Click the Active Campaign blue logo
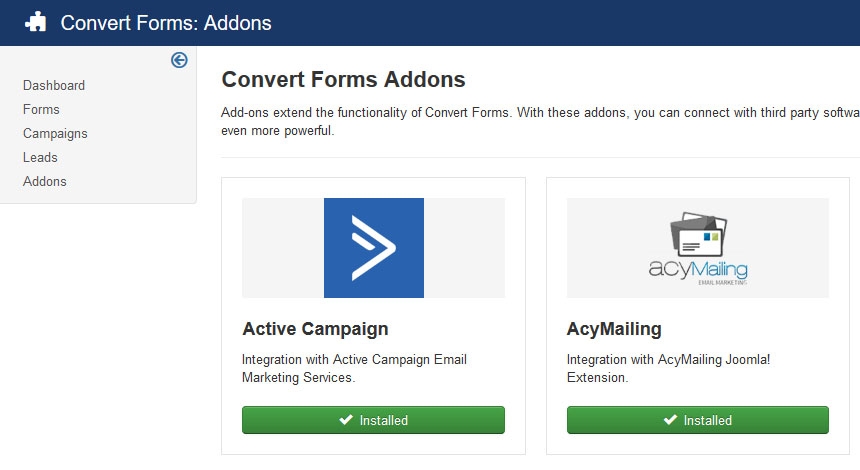The width and height of the screenshot is (860, 470). (x=374, y=248)
